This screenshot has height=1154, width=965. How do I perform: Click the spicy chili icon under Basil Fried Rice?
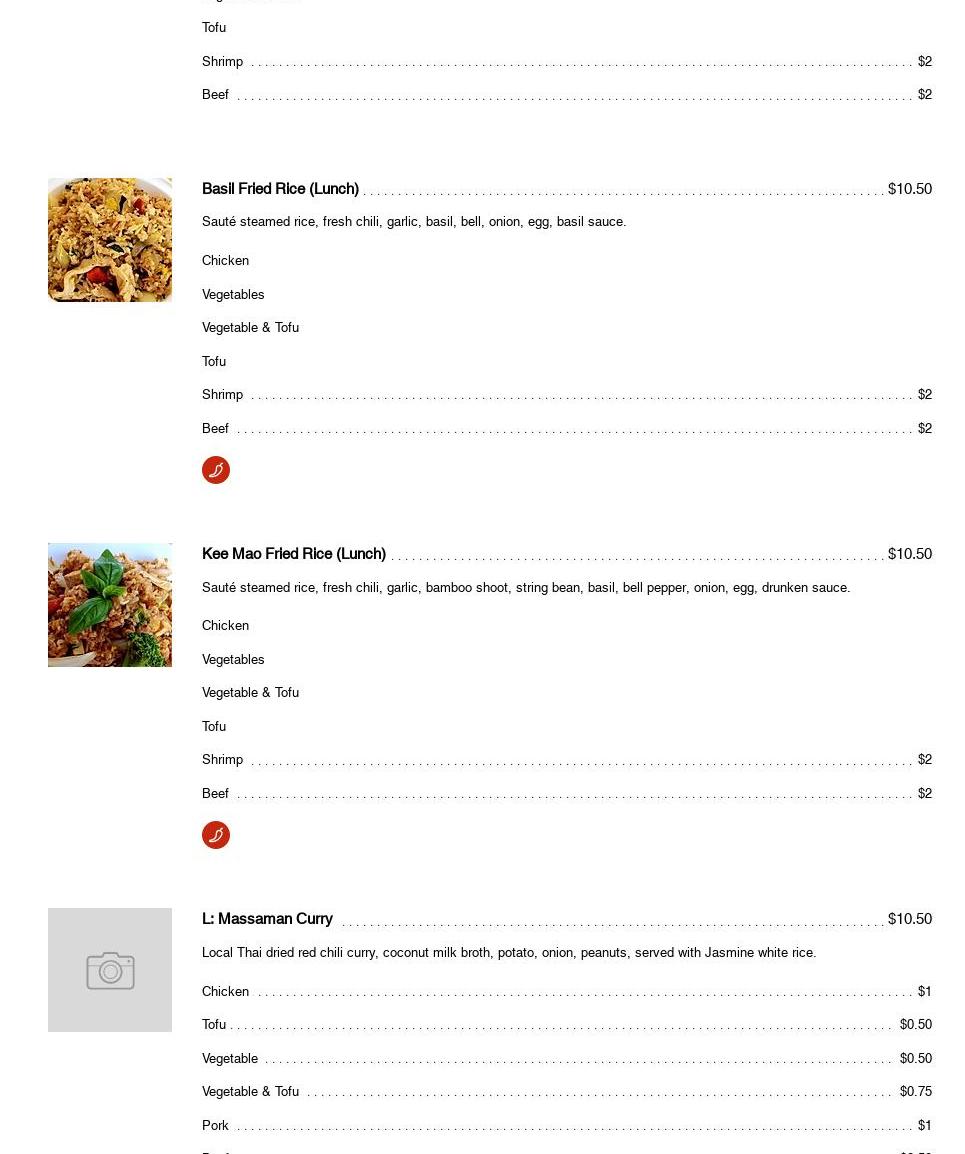pyautogui.click(x=216, y=470)
